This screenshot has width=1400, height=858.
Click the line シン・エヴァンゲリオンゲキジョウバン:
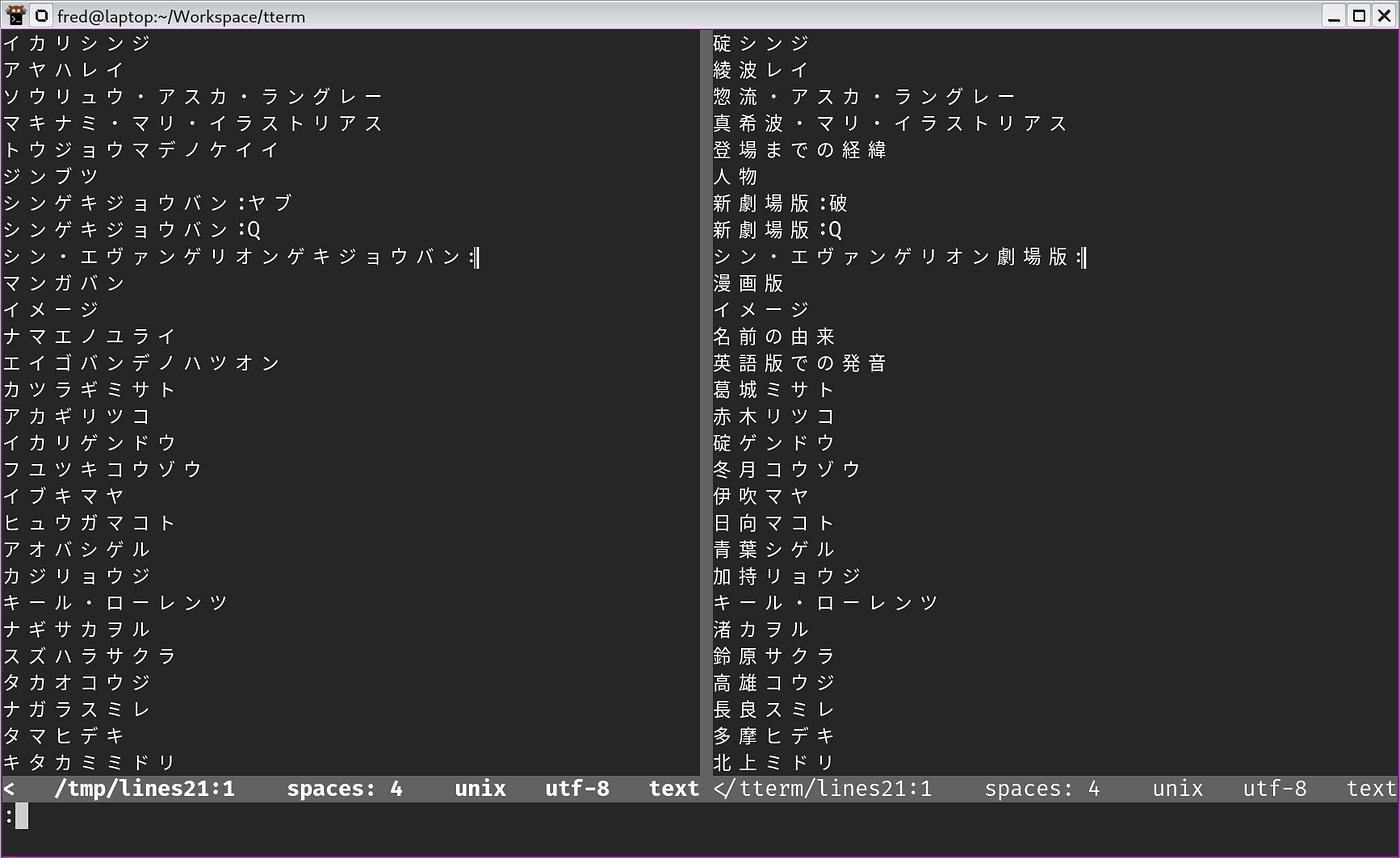[x=239, y=257]
